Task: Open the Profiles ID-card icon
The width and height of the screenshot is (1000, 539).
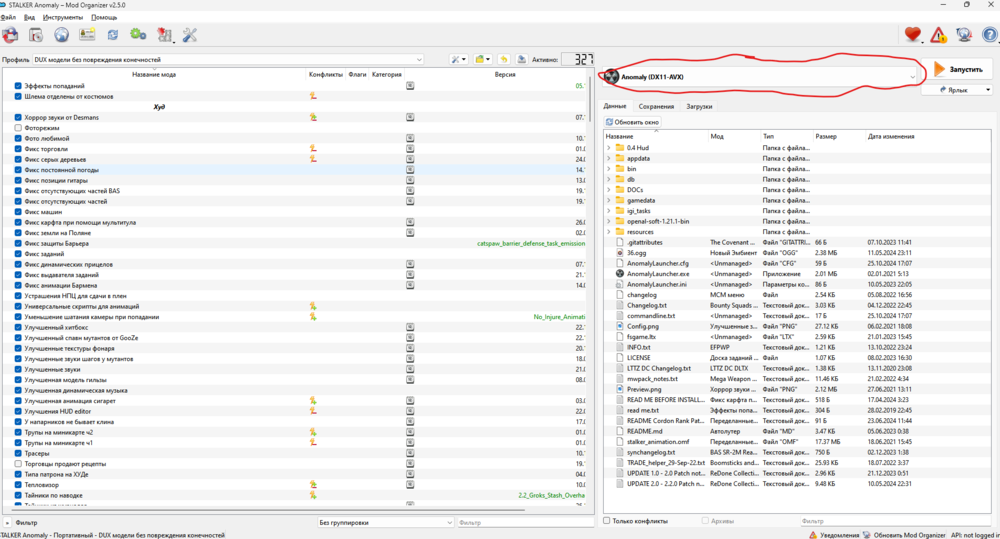Action: point(87,35)
